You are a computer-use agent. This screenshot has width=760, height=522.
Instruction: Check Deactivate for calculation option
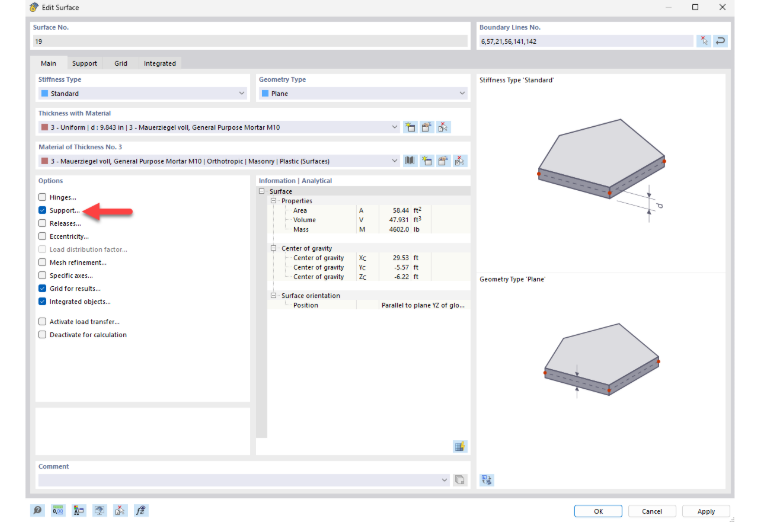pyautogui.click(x=42, y=334)
